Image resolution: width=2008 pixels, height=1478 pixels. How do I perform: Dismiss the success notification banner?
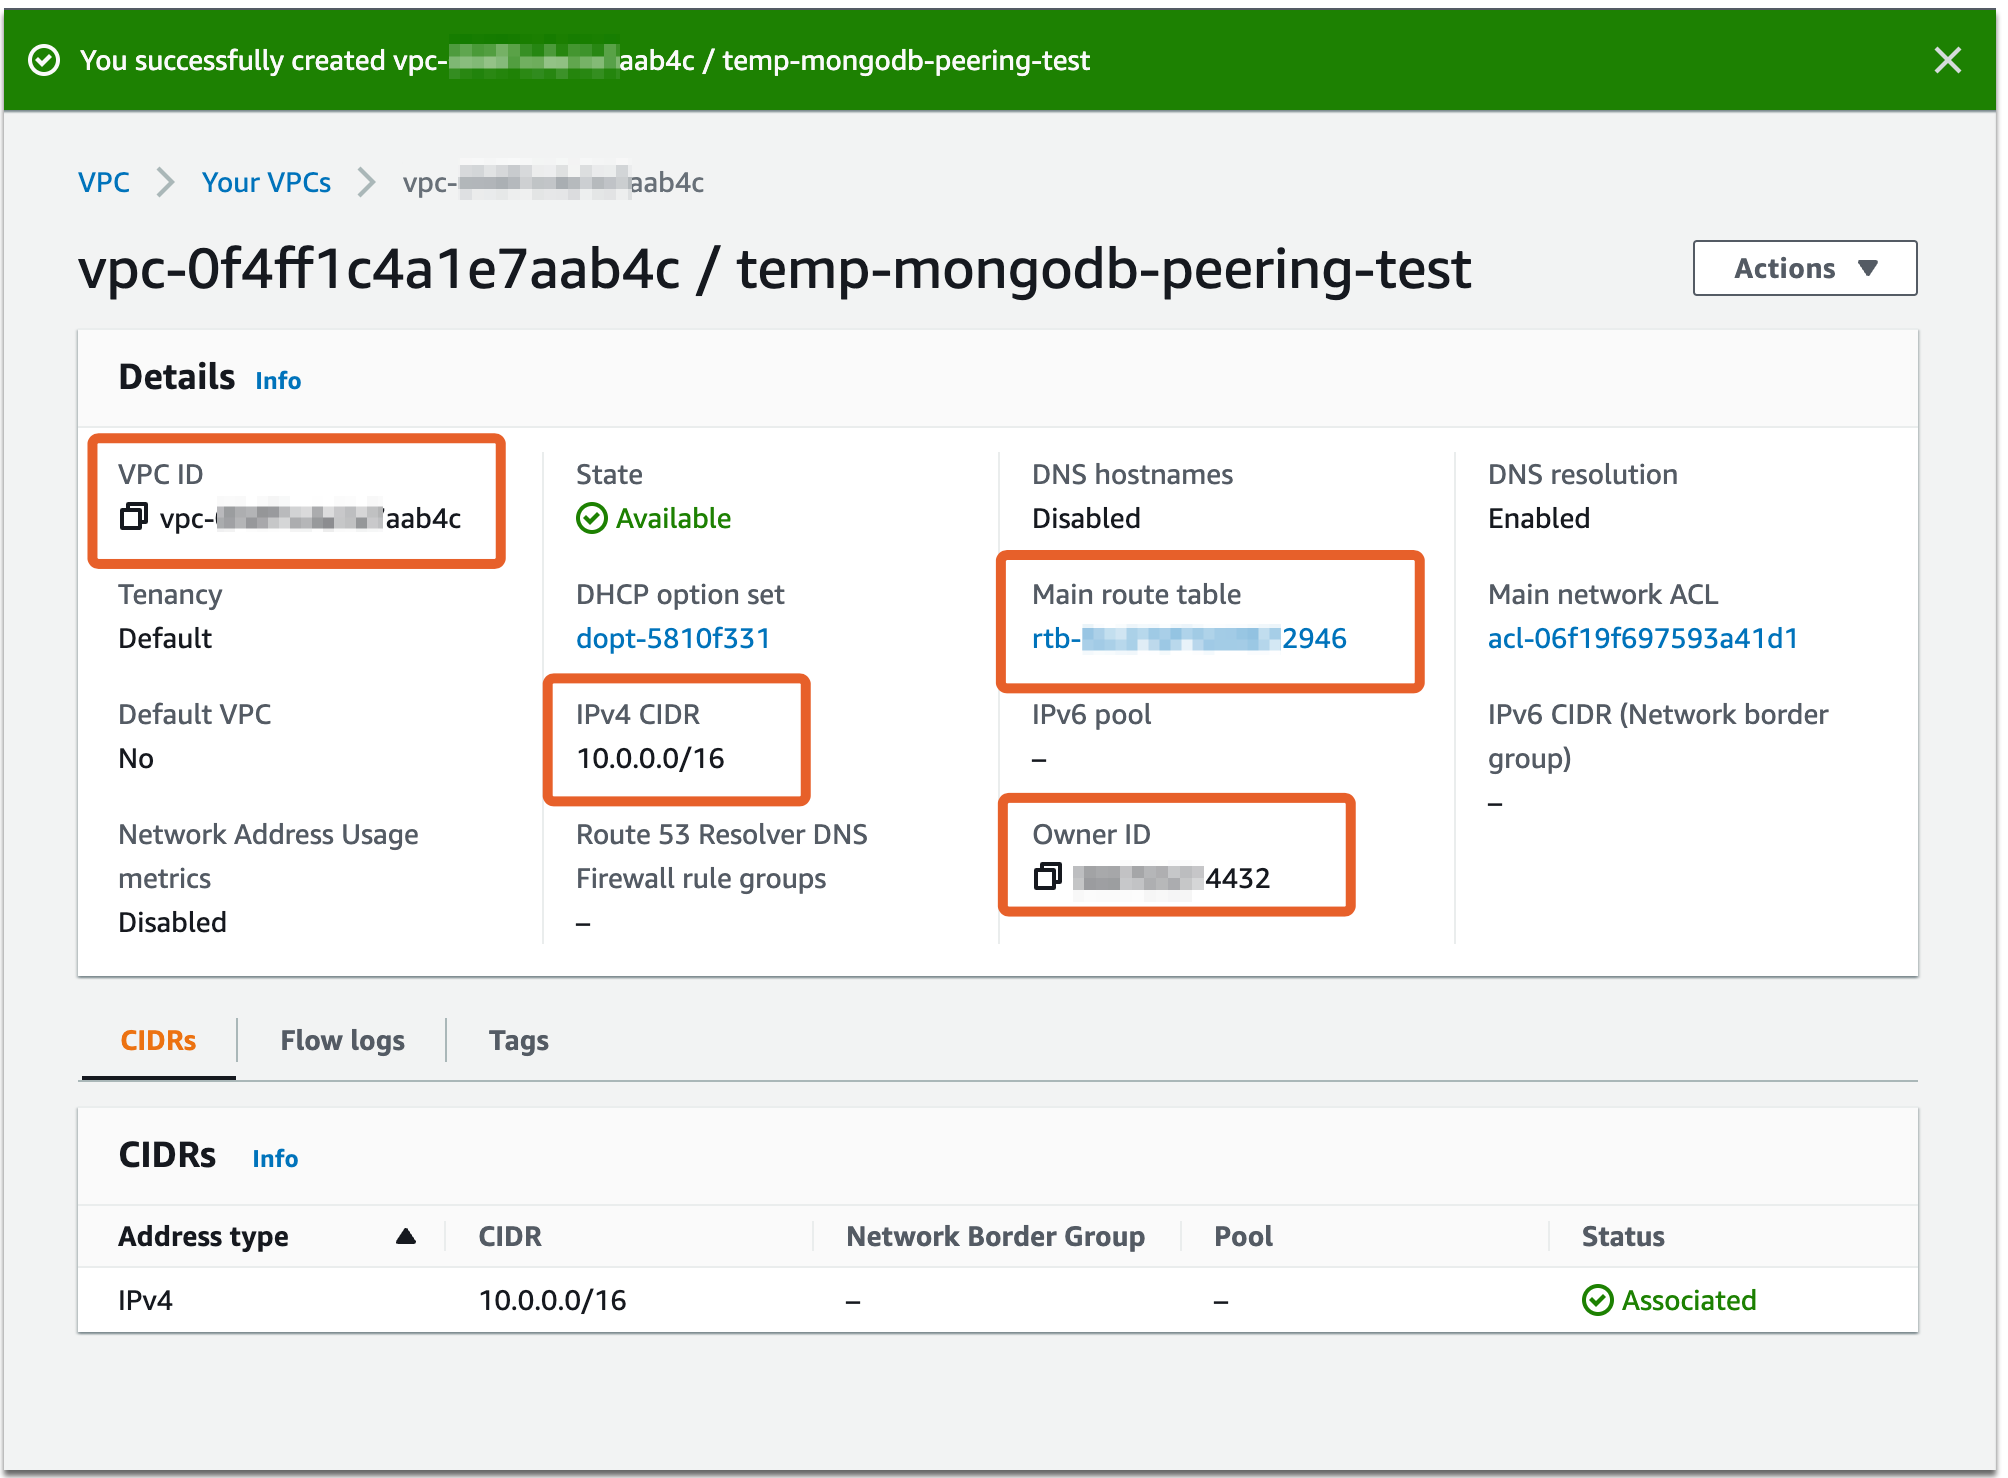1947,59
